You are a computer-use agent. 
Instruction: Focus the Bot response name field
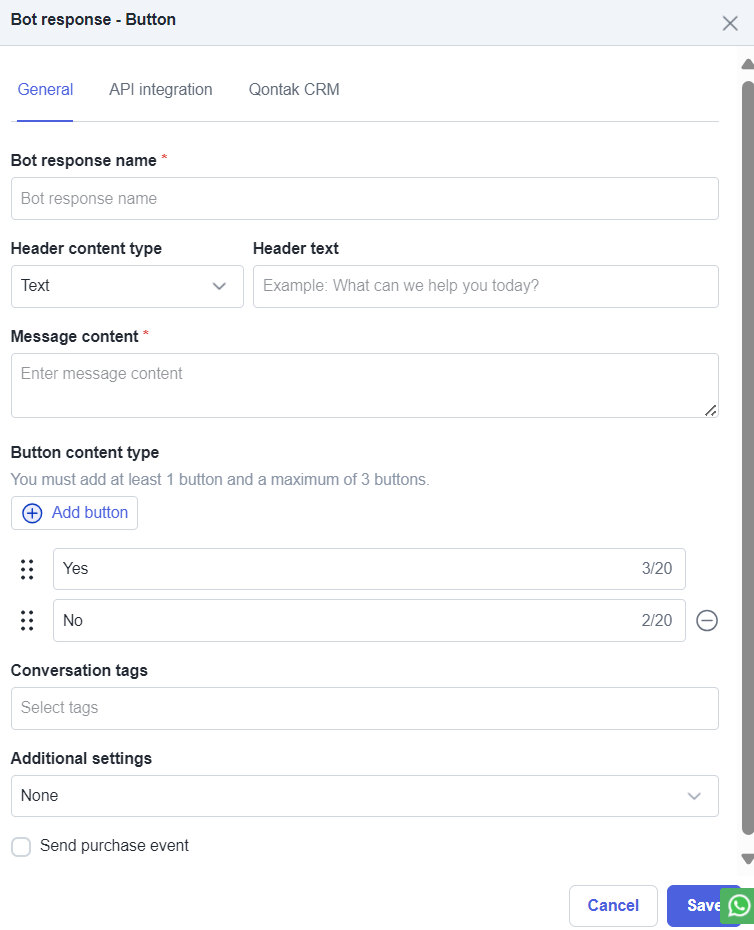click(364, 199)
